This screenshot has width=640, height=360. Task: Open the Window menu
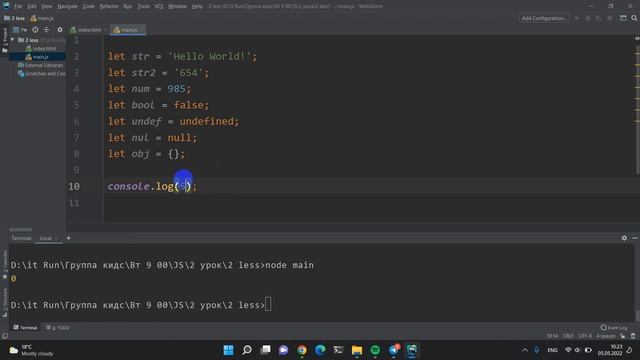177,6
